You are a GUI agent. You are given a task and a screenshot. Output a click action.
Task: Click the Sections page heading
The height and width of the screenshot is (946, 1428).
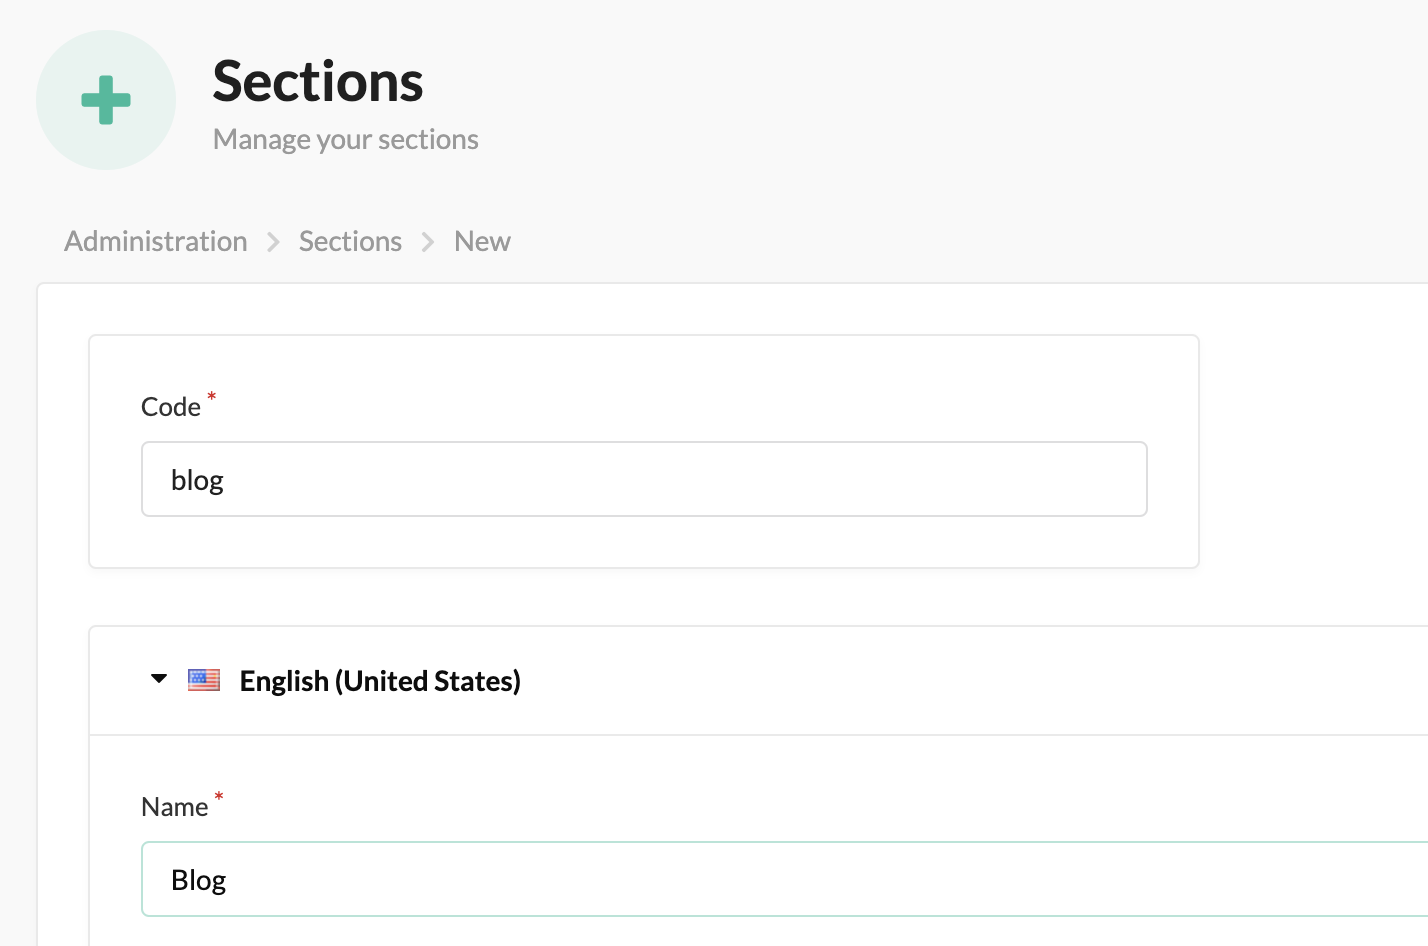(x=318, y=81)
